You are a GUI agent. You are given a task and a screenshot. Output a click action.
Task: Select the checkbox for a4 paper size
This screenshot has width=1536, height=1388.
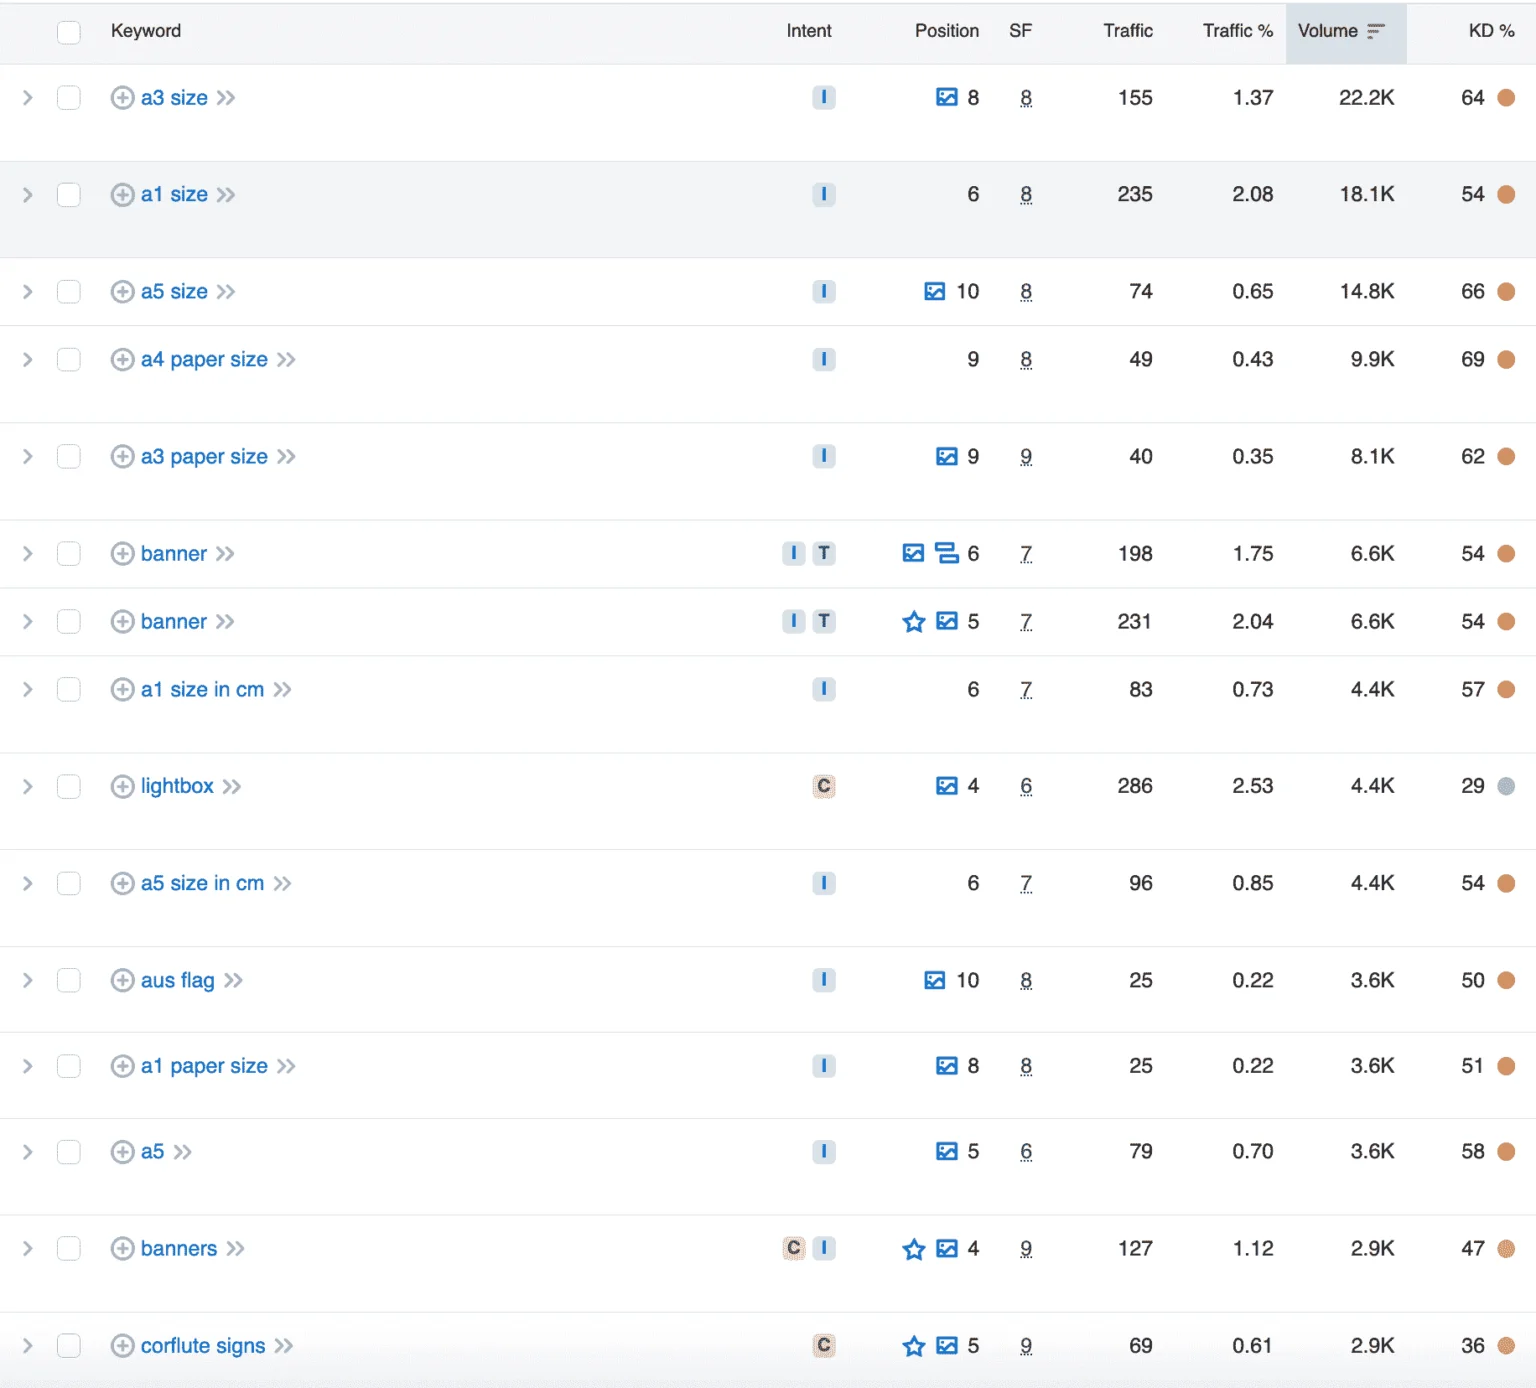(69, 360)
